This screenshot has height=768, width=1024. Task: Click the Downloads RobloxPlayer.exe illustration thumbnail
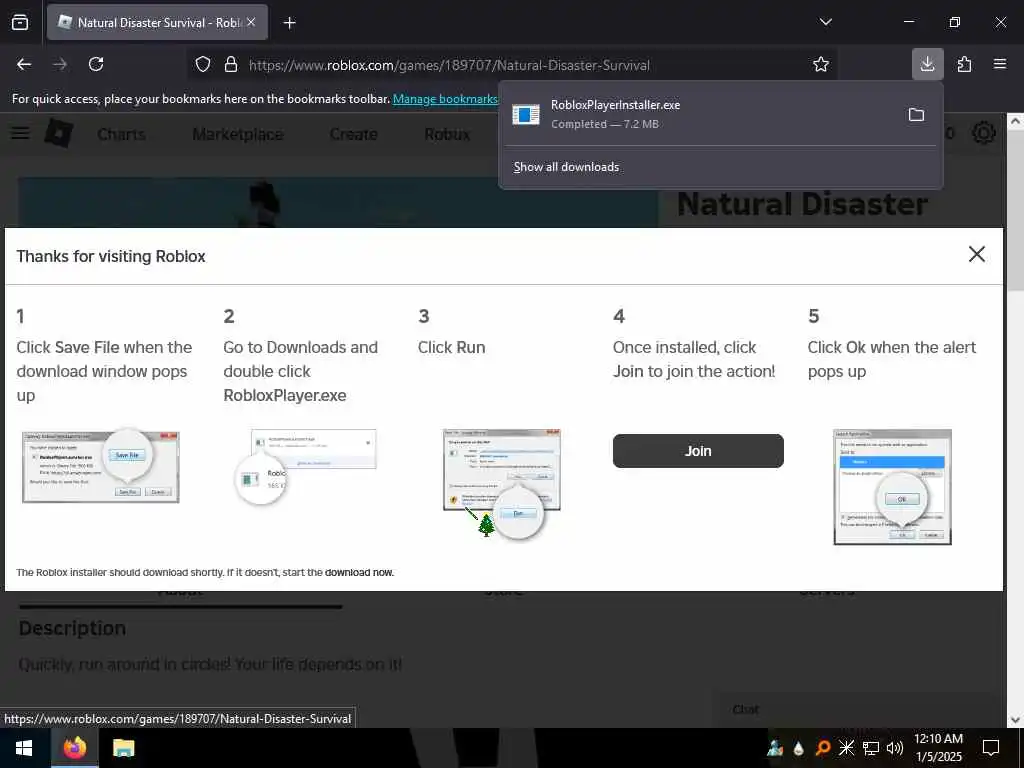pos(306,466)
